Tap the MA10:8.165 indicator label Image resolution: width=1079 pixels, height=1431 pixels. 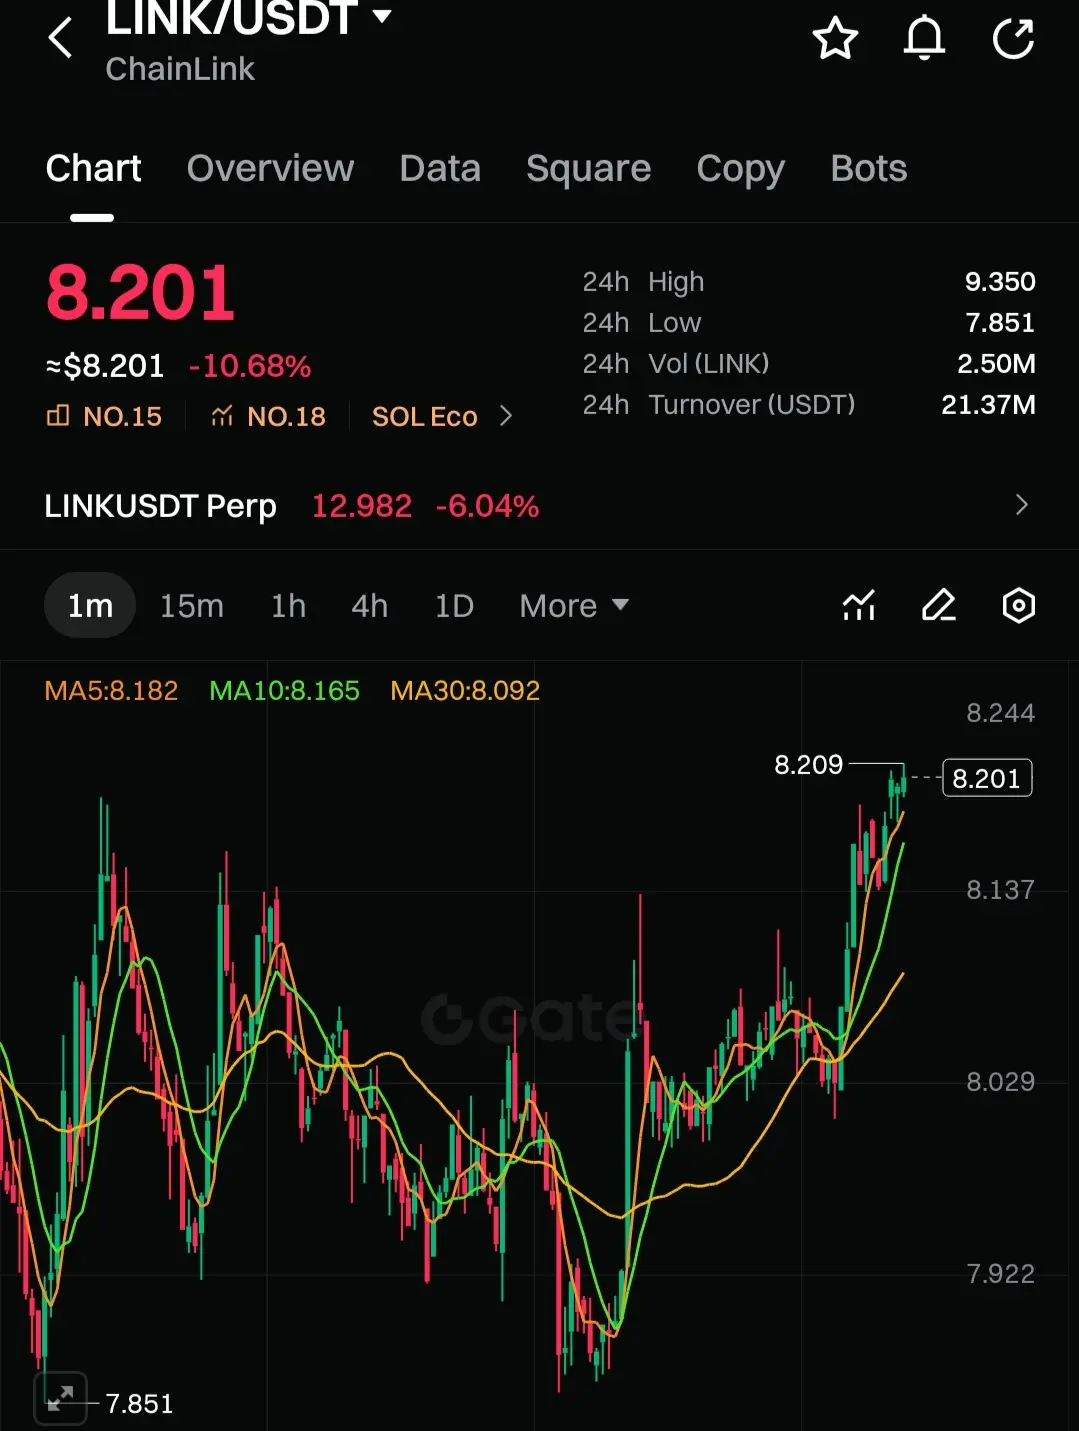pyautogui.click(x=284, y=690)
